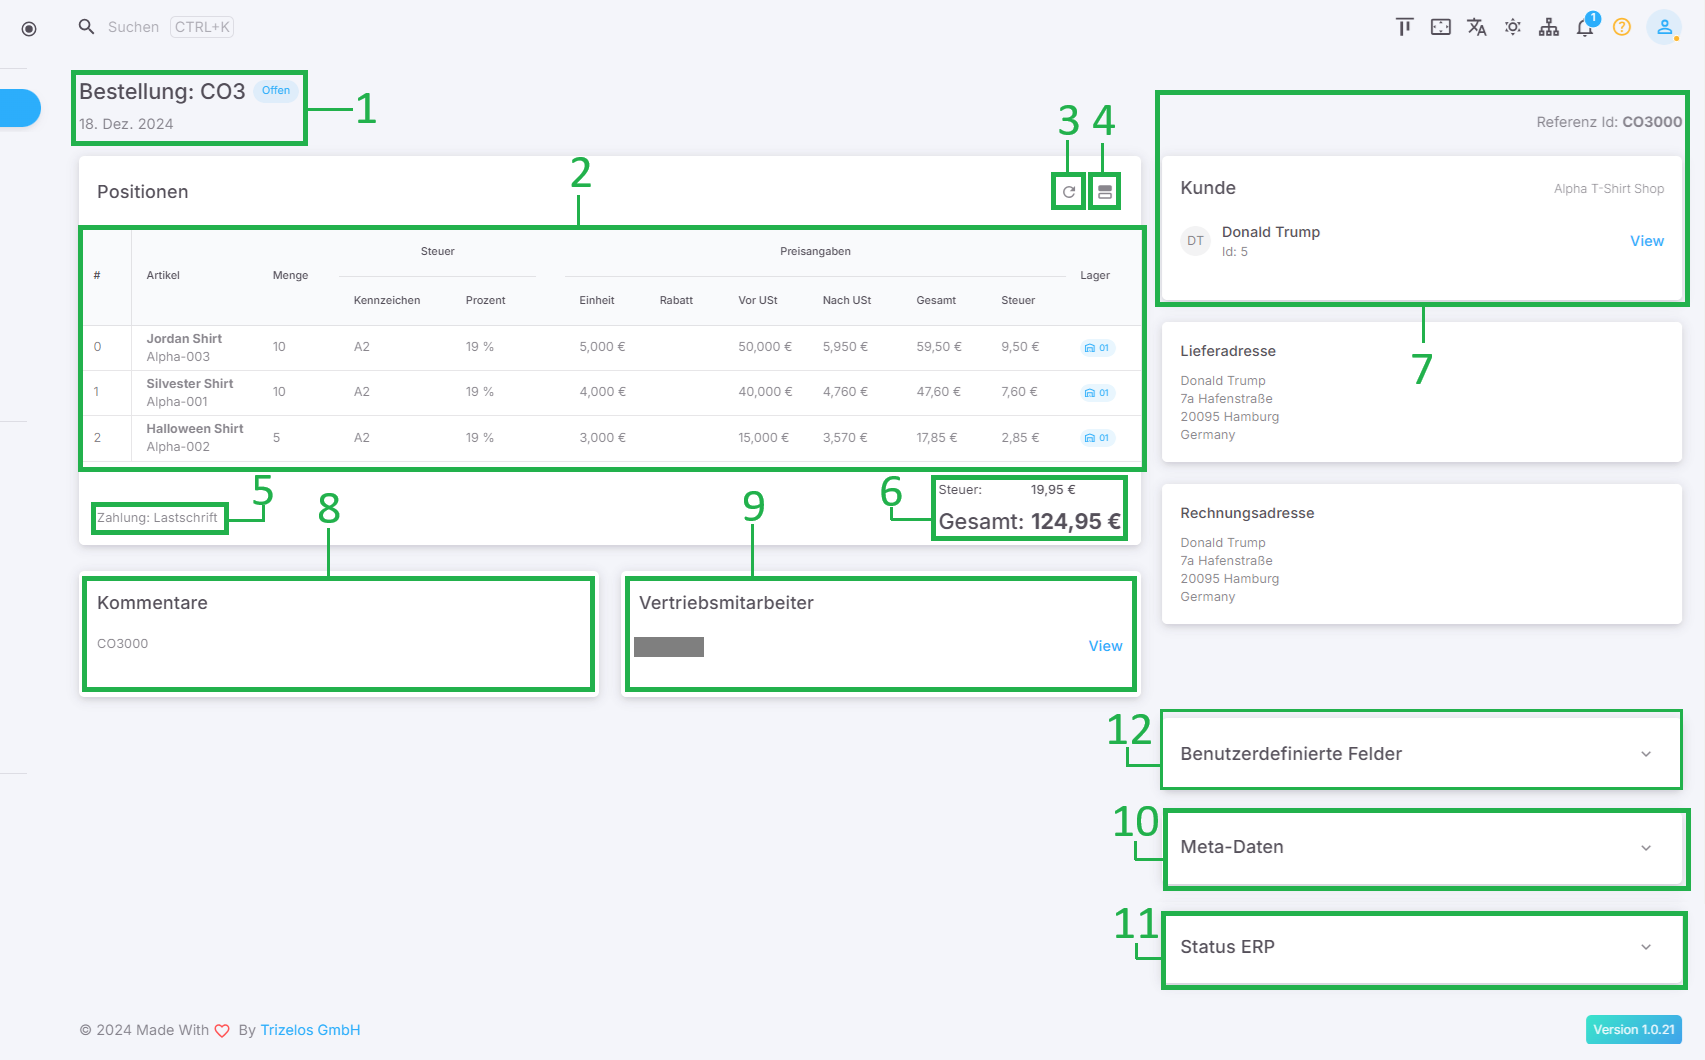Screen dimensions: 1705x1060
Task: Open the Trizelos GmbH footer link
Action: pyautogui.click(x=310, y=1030)
